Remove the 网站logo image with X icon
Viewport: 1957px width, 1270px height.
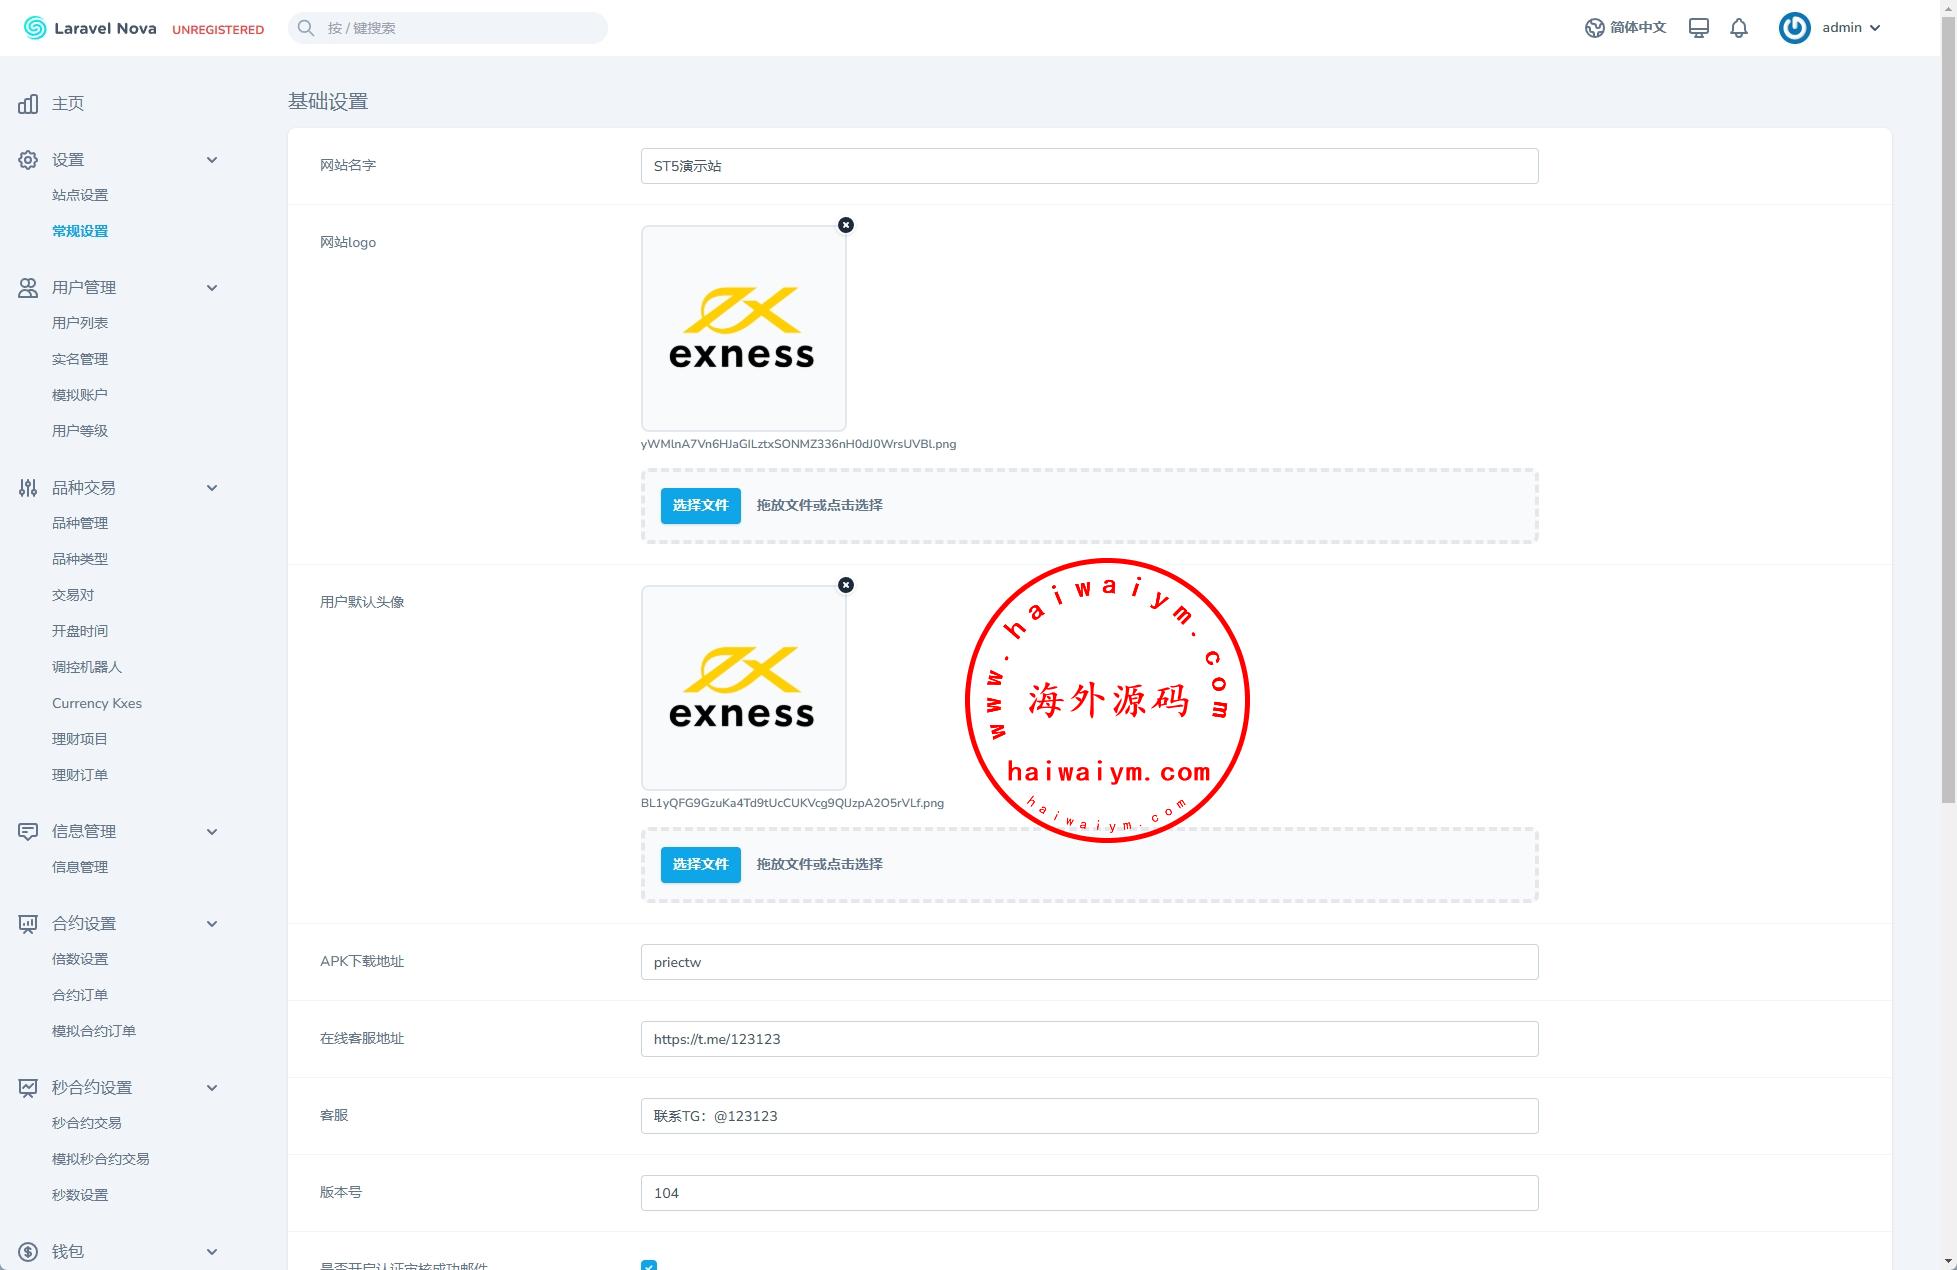846,225
